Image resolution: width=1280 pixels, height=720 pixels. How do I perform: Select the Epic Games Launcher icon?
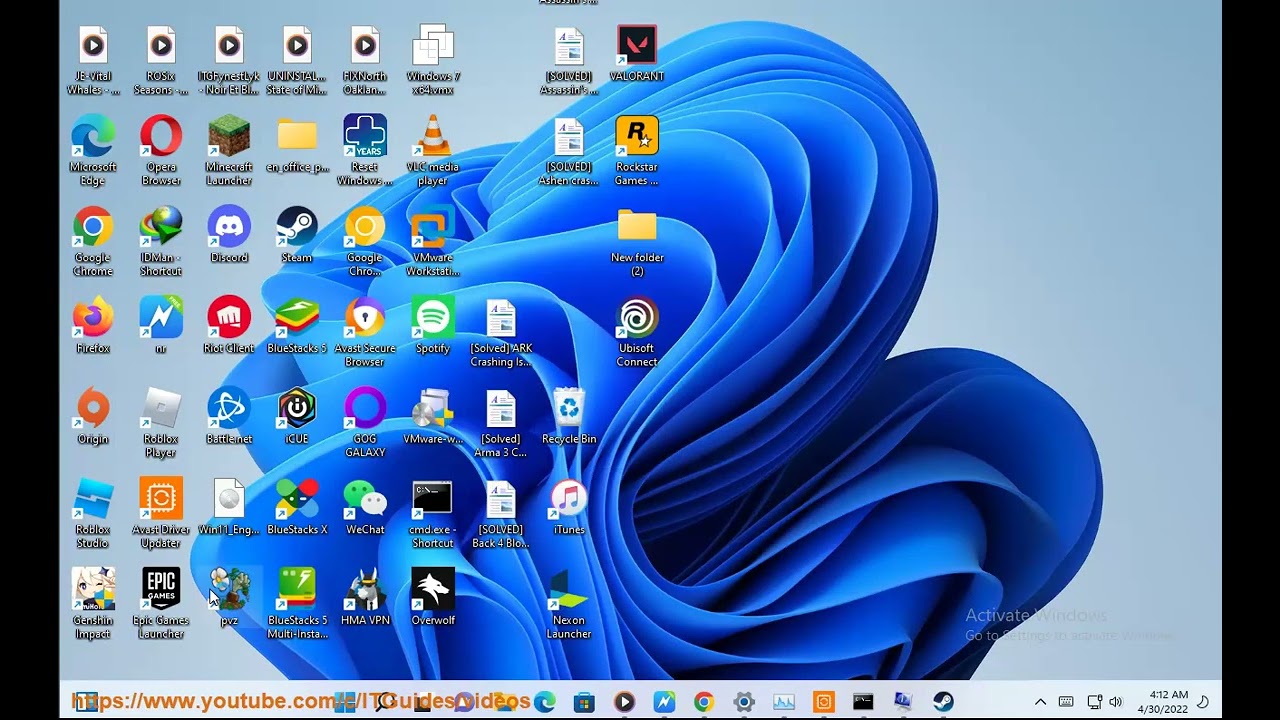coord(161,604)
